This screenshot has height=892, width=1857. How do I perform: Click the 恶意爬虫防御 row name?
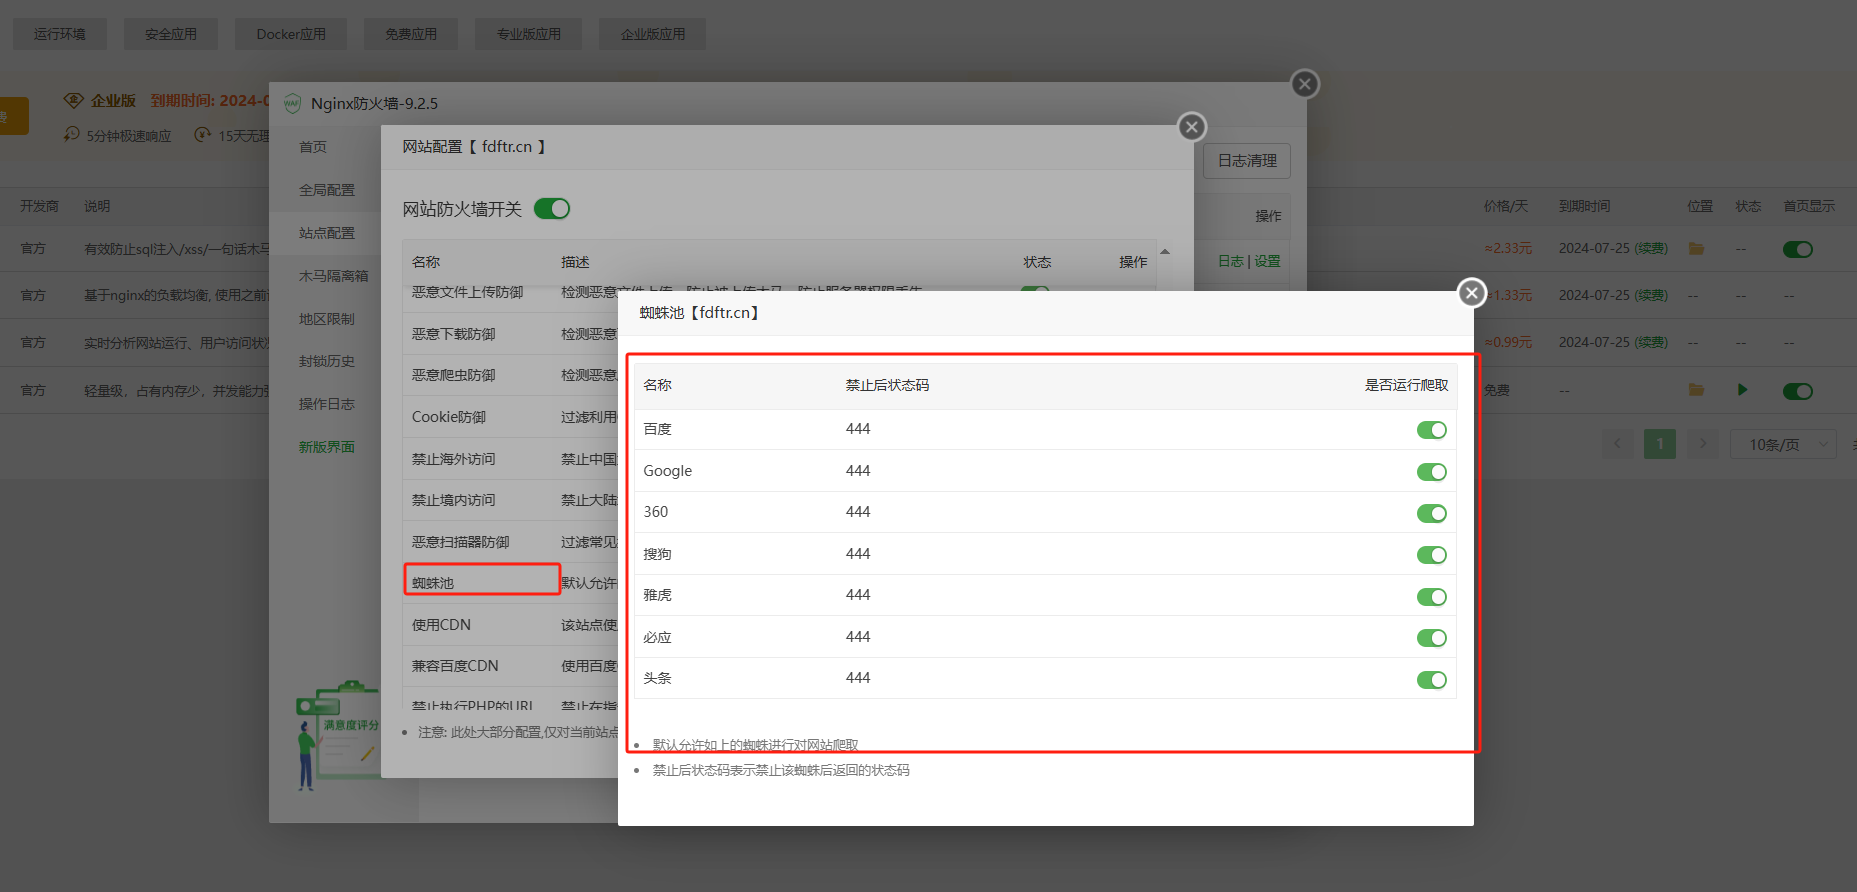point(454,375)
